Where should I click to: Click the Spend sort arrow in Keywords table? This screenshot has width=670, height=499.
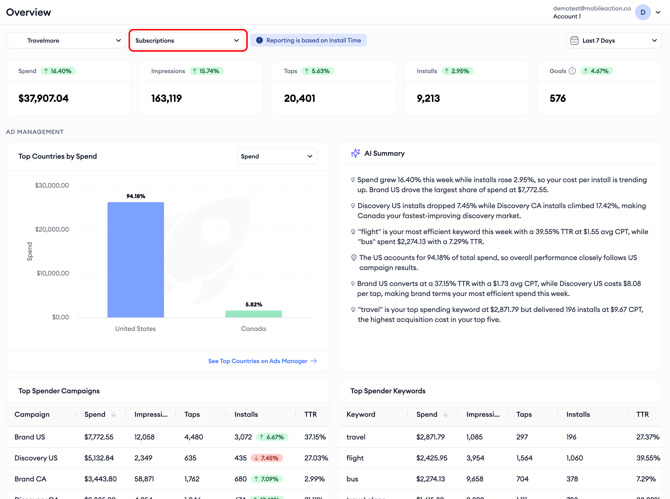(x=446, y=414)
